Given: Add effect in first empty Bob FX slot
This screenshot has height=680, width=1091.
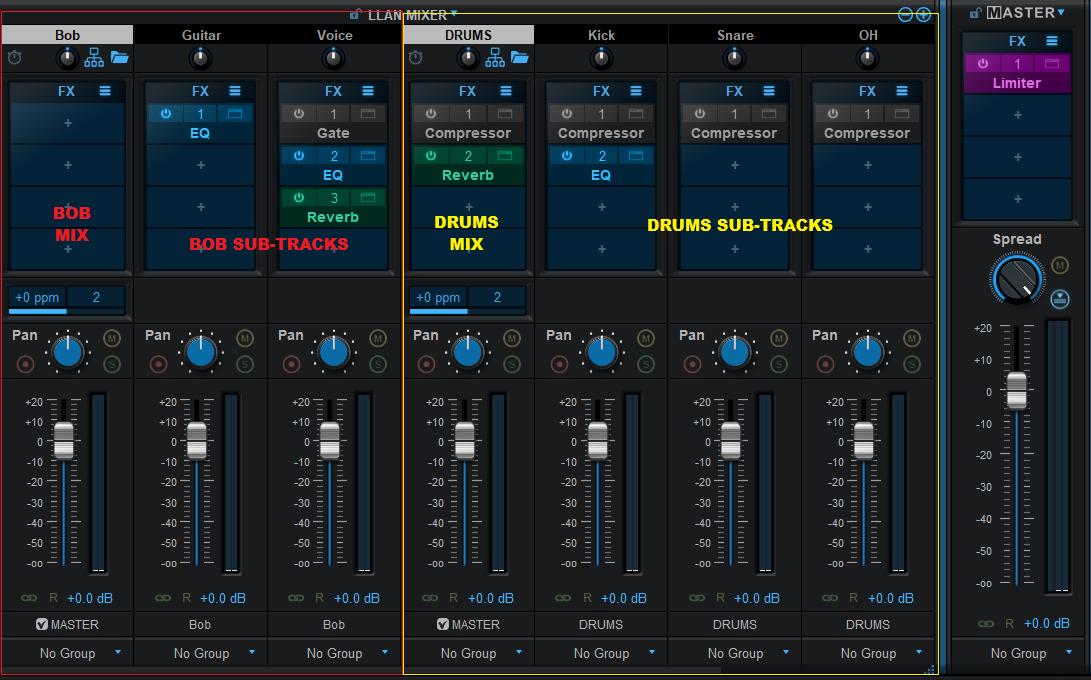Looking at the screenshot, I should point(67,123).
